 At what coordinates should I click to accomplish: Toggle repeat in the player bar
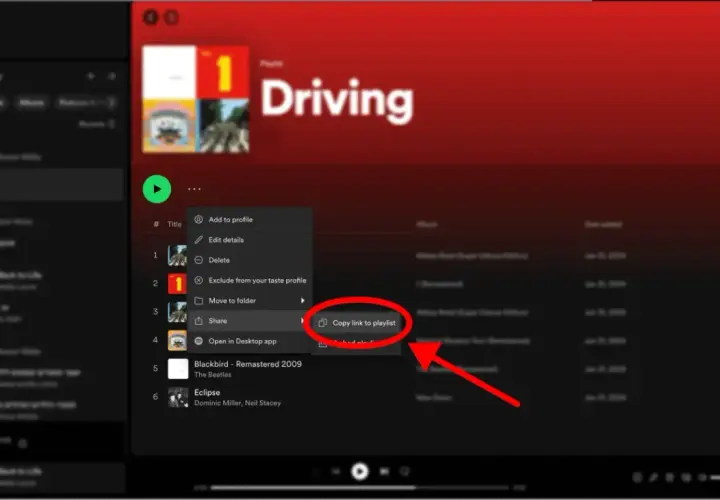405,472
